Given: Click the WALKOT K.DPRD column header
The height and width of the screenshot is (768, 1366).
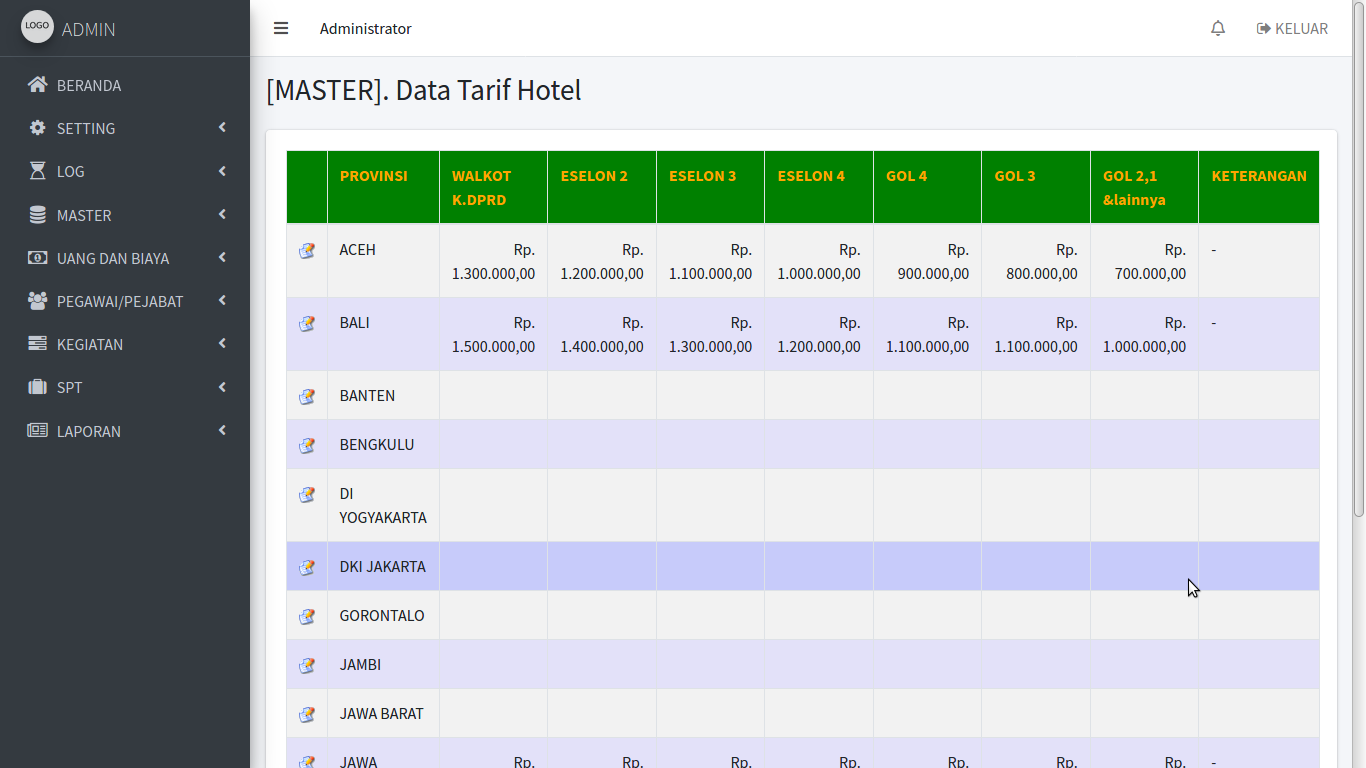Looking at the screenshot, I should pos(494,187).
